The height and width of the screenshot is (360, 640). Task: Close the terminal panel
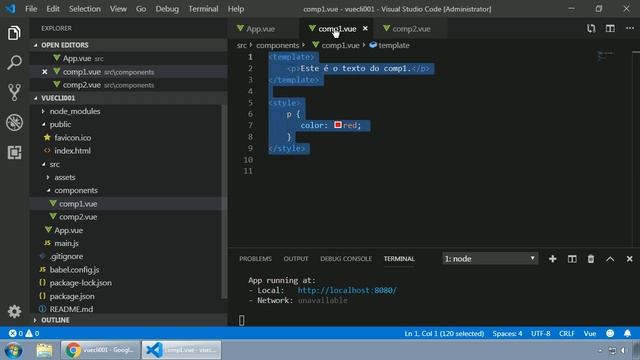click(x=629, y=259)
